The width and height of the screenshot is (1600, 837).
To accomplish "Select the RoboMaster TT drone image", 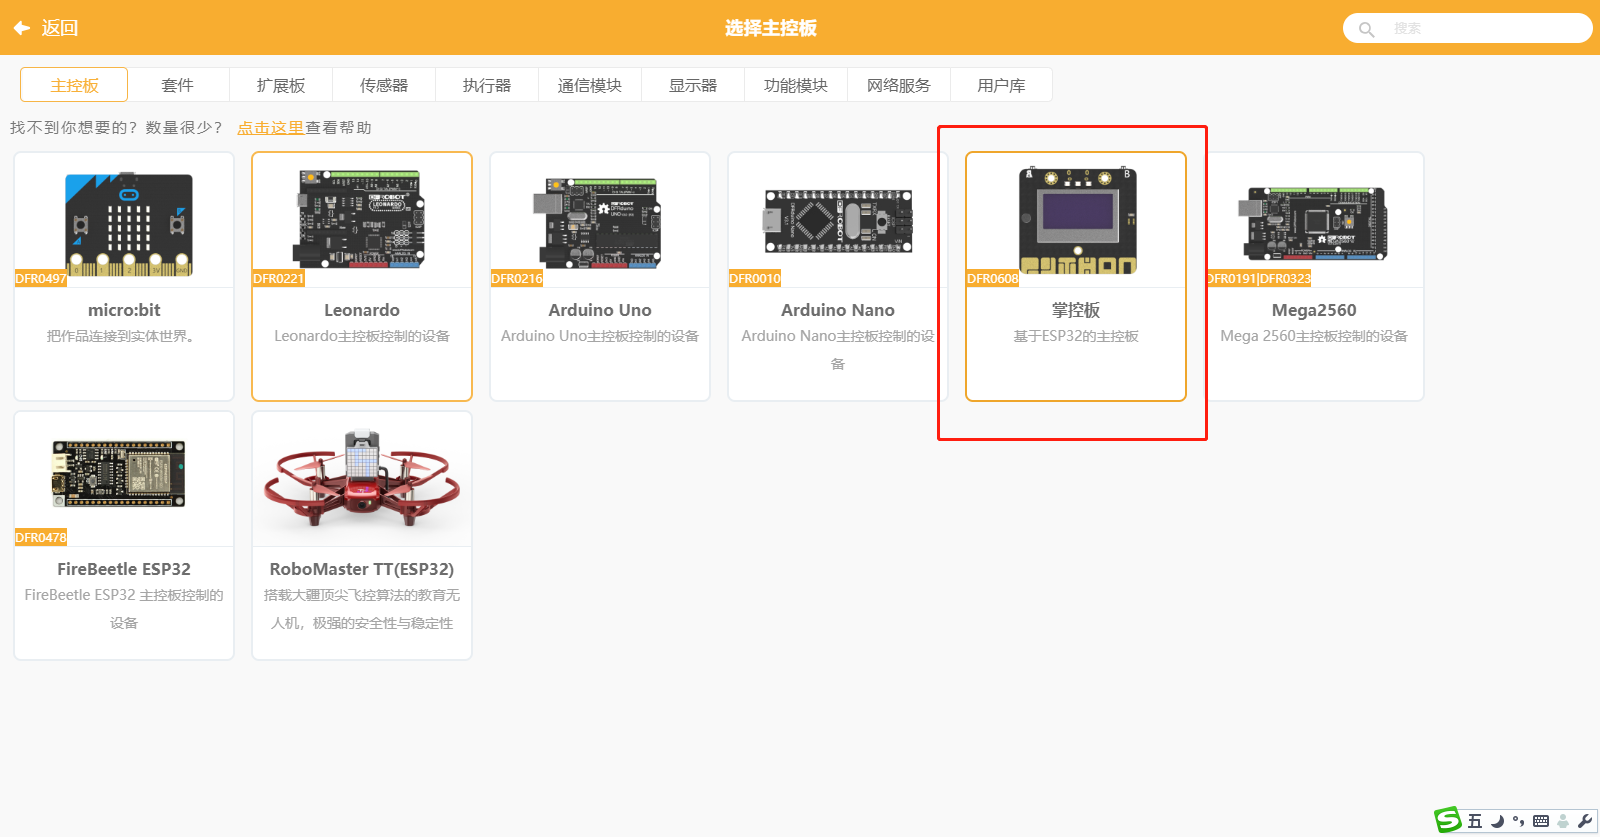I will pos(362,479).
